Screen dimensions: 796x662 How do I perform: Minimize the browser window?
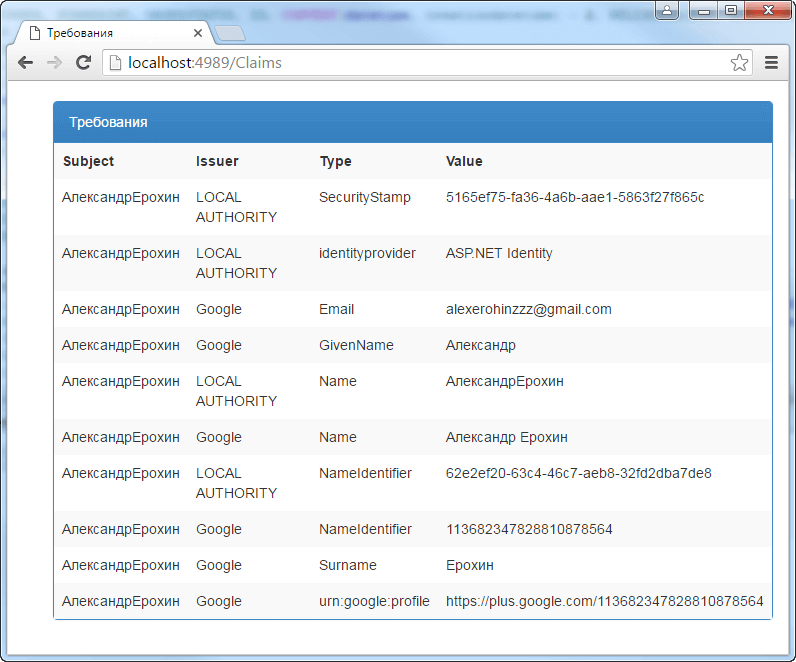click(x=704, y=10)
